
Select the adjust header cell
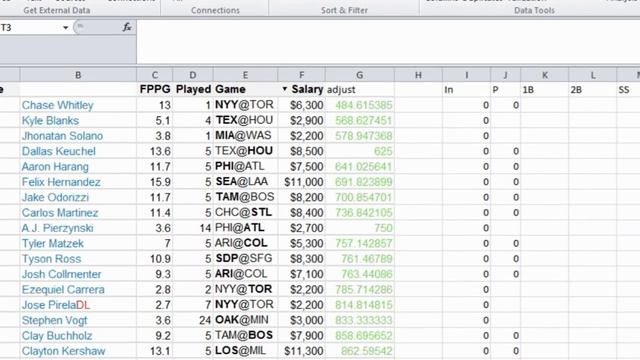360,89
